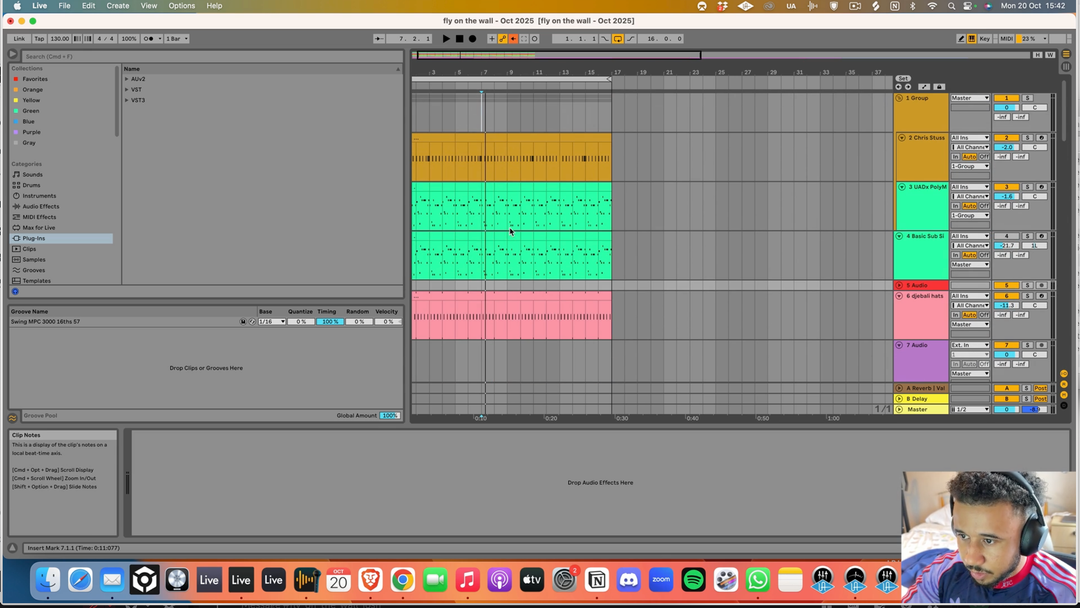The width and height of the screenshot is (1080, 608).
Task: Open the Options menu
Action: (x=181, y=6)
